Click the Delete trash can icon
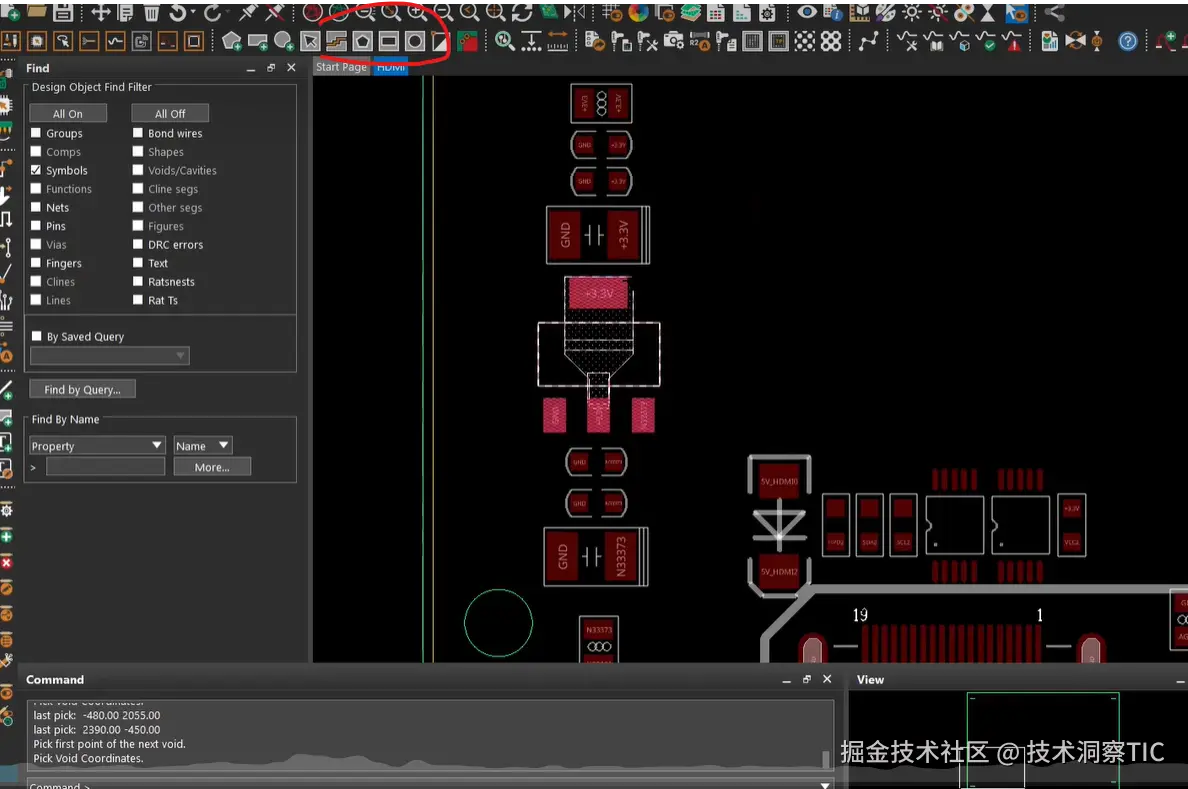The image size is (1188, 789). (x=152, y=11)
